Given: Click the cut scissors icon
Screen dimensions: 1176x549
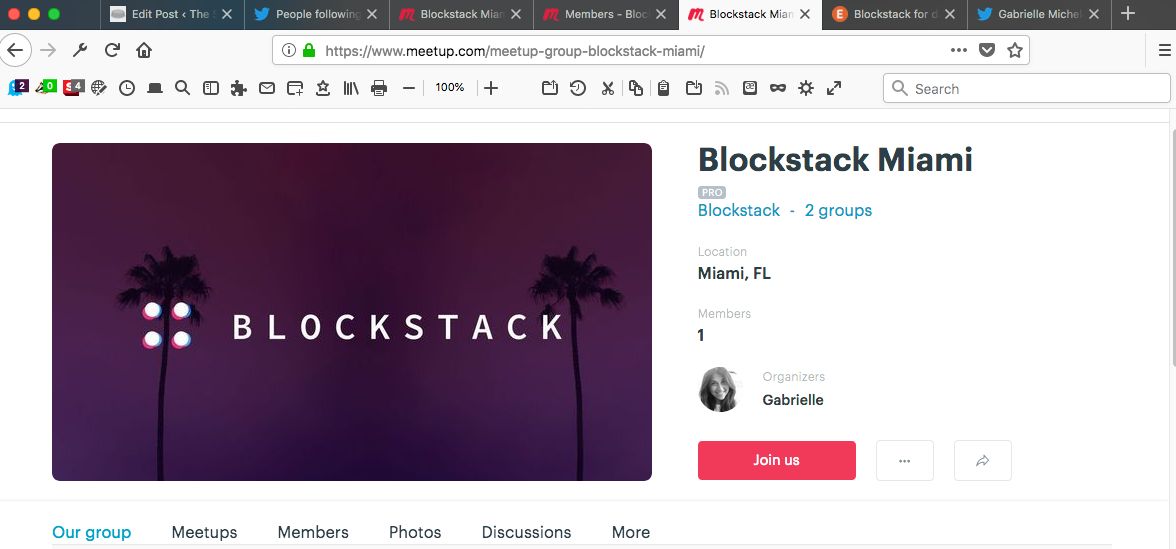Looking at the screenshot, I should (x=608, y=88).
